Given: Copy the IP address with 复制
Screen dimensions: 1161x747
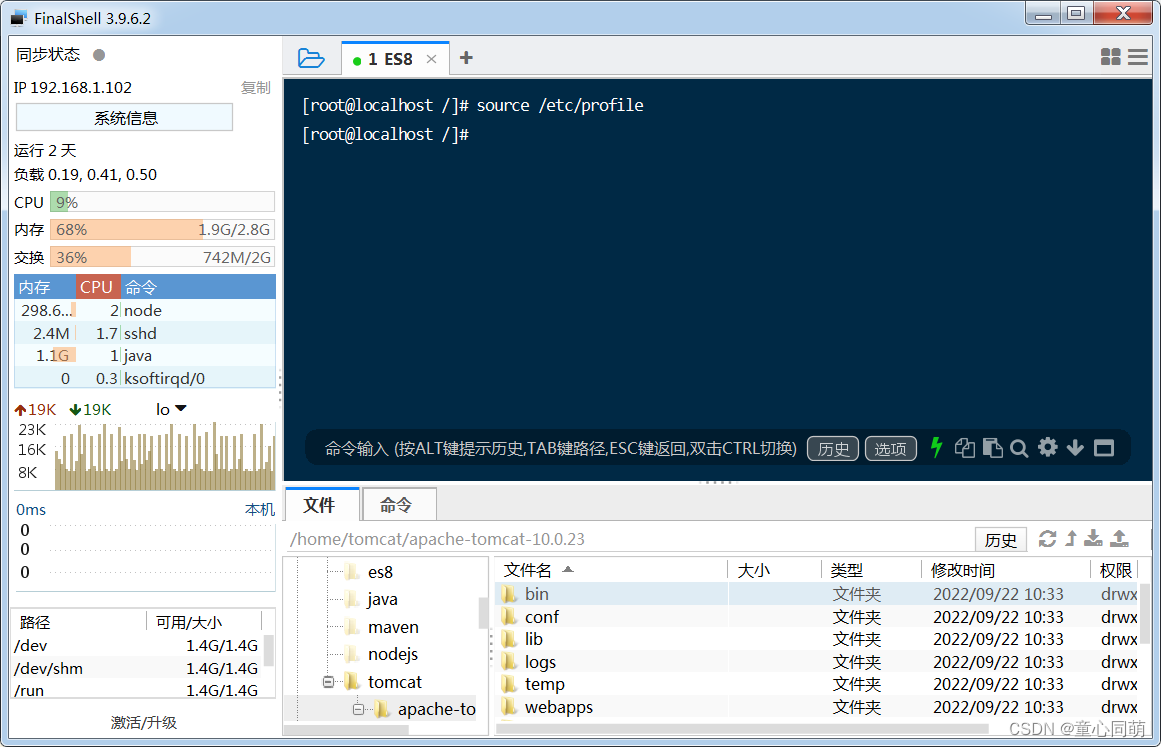Looking at the screenshot, I should pos(255,87).
